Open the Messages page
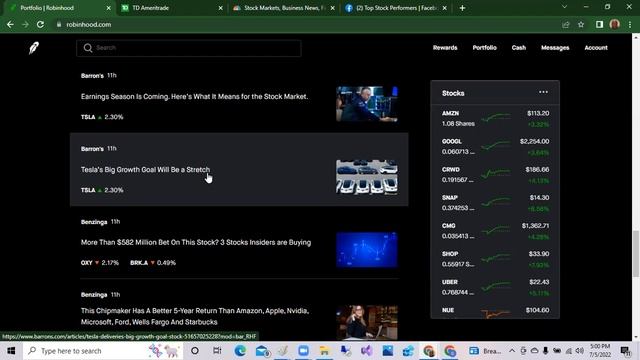This screenshot has height=360, width=640. [x=555, y=48]
